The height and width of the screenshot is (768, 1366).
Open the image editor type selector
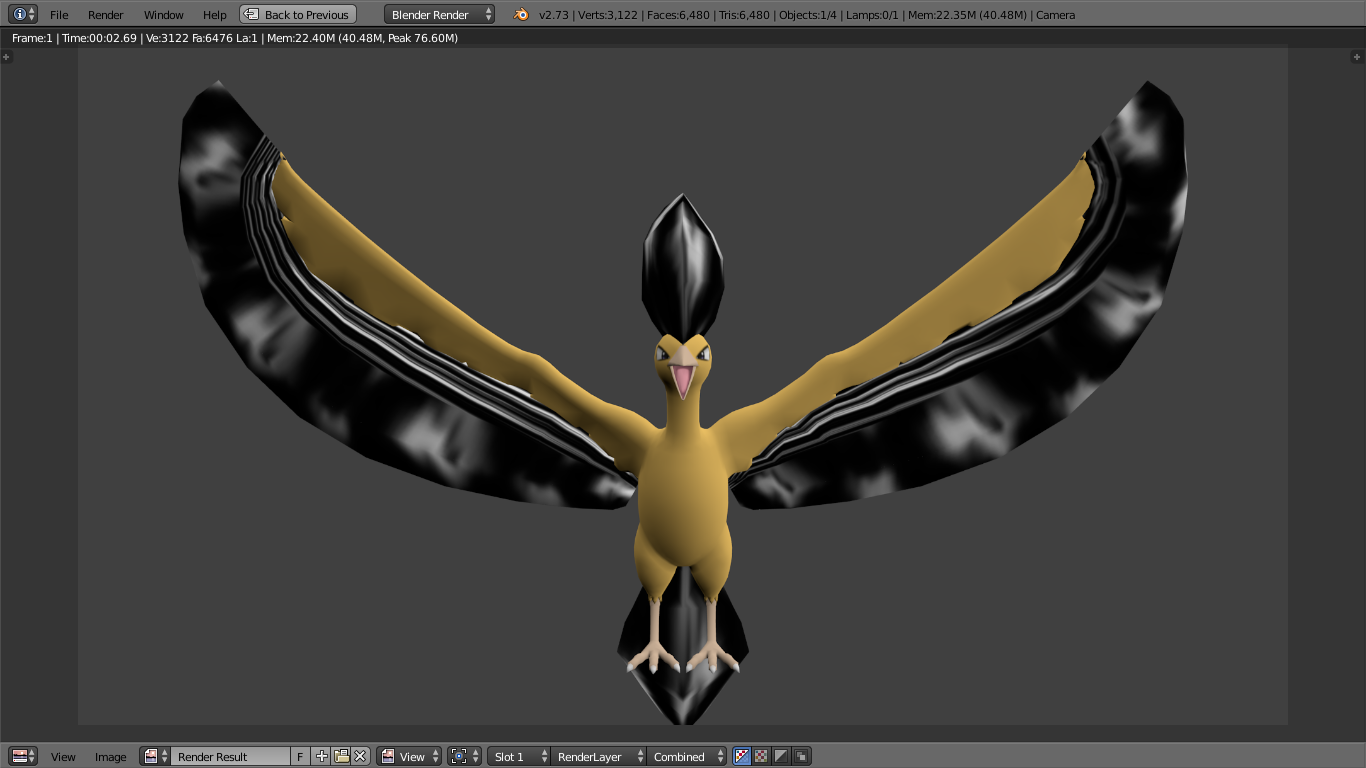tap(23, 756)
